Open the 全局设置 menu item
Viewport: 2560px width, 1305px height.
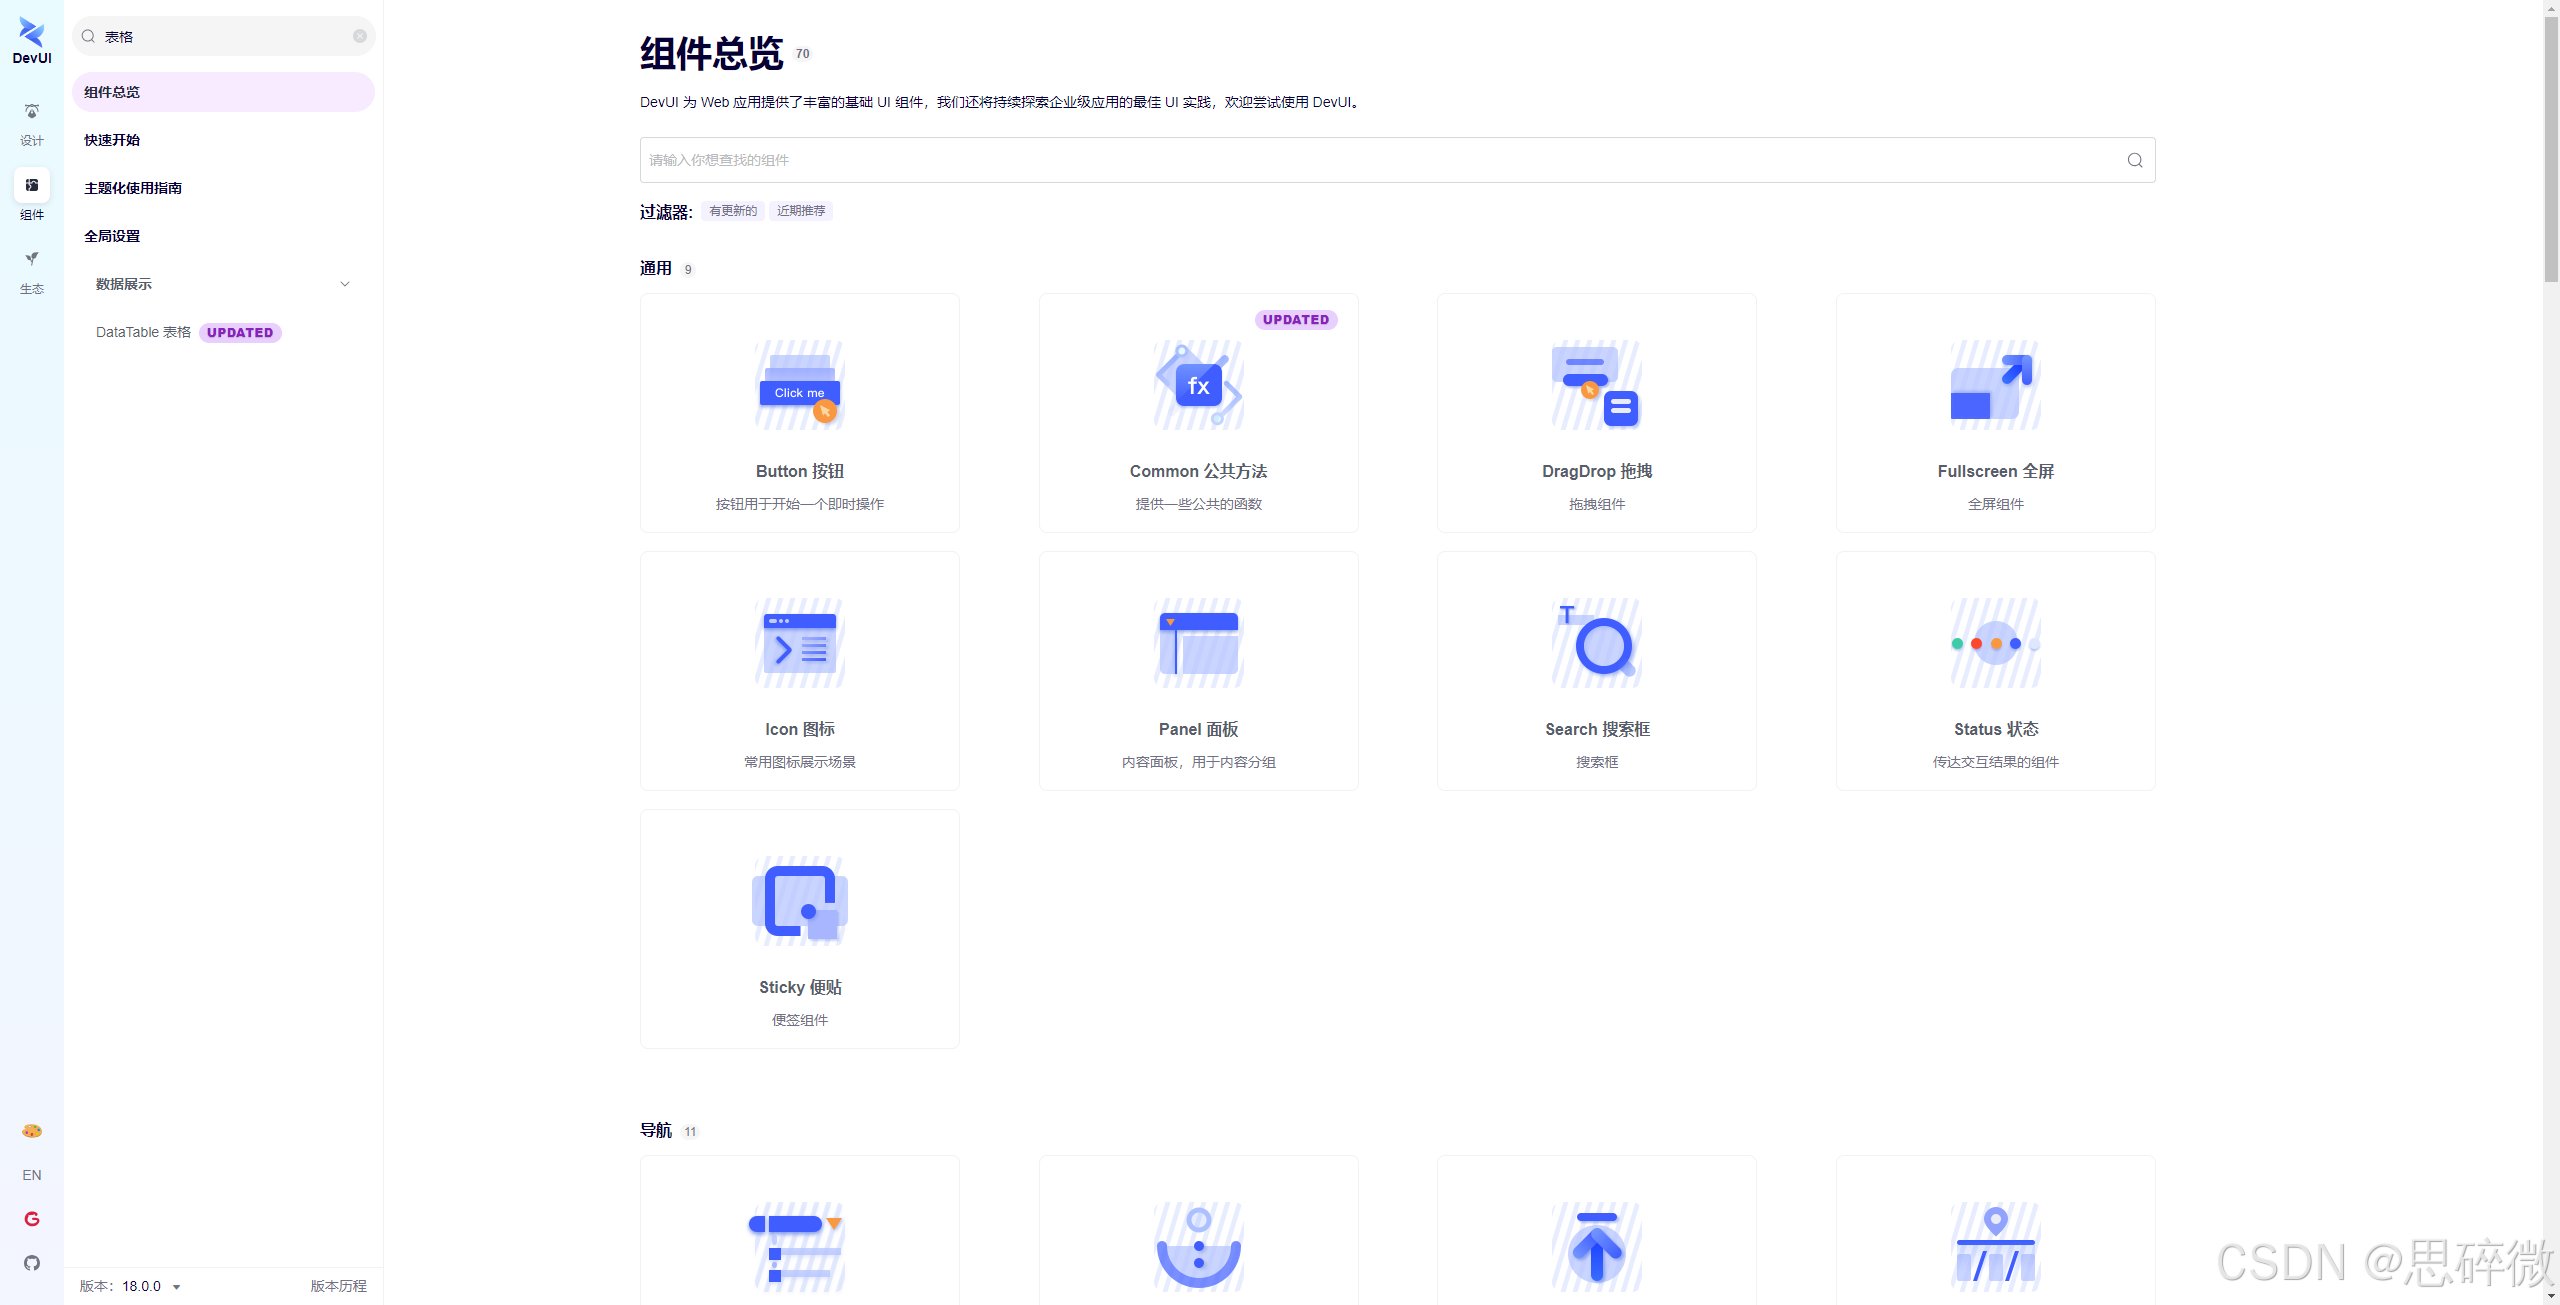(x=112, y=236)
